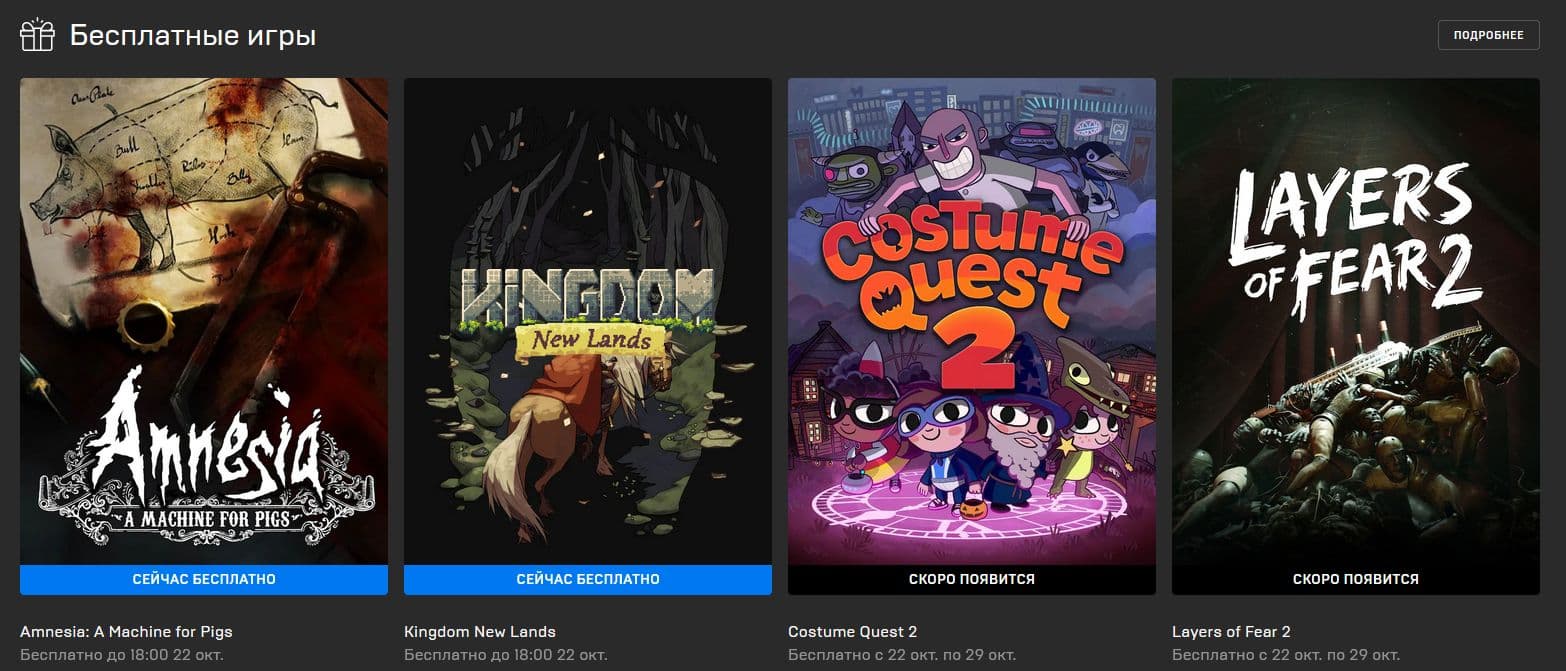Click Layers of Fear 2's availability dates text
This screenshot has width=1566, height=671.
pyautogui.click(x=1287, y=656)
